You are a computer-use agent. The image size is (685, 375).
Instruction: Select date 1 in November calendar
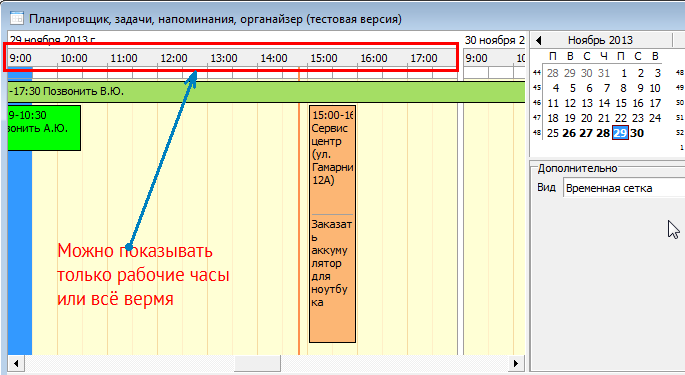624,73
